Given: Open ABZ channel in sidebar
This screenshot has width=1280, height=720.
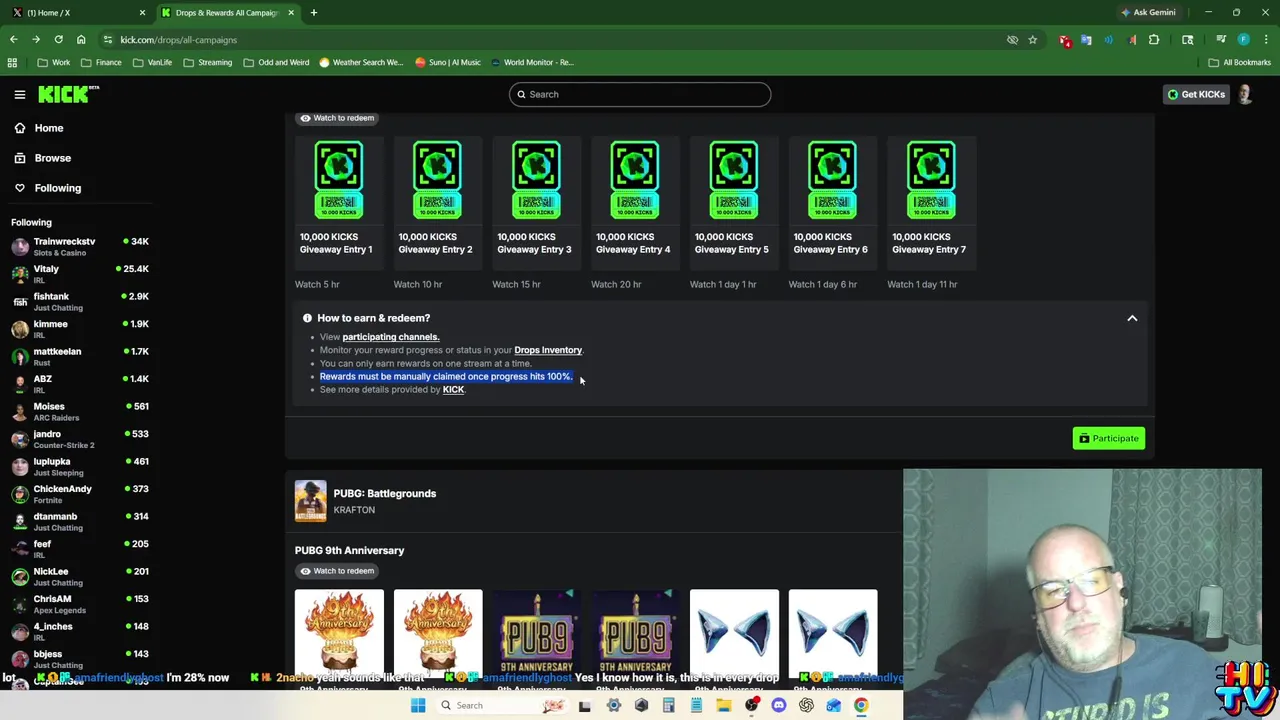Looking at the screenshot, I should [80, 384].
